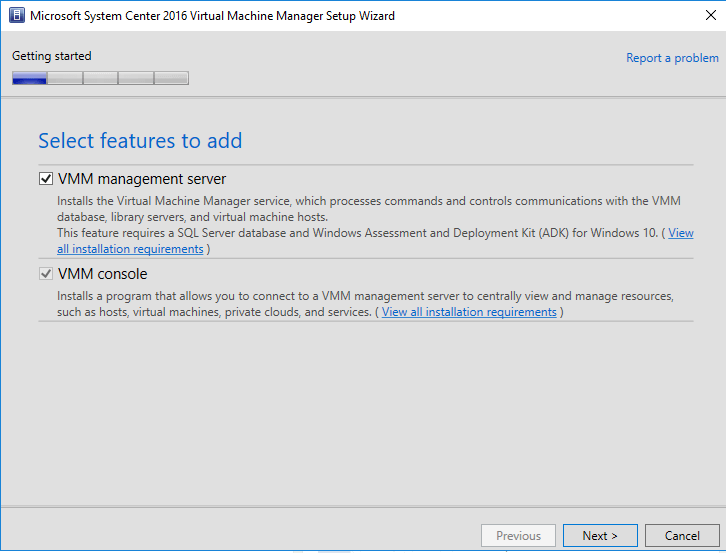
Task: Click the wizard window title text
Action: click(x=213, y=16)
